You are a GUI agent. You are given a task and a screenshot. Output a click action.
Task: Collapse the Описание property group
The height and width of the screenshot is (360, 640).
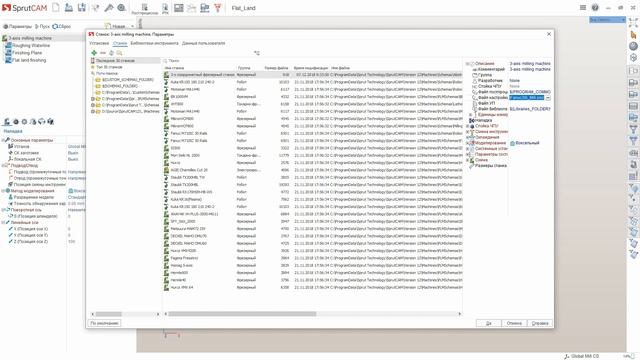point(468,64)
